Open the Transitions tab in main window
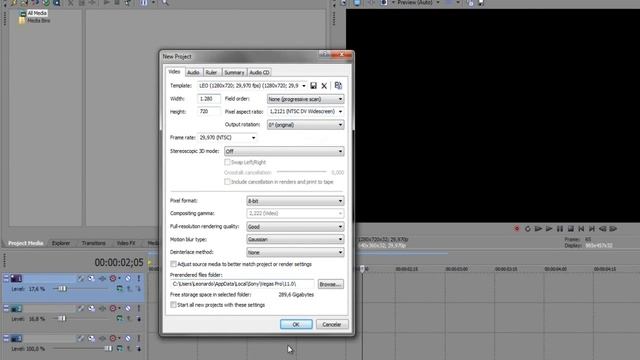Image resolution: width=640 pixels, height=360 pixels. tap(93, 243)
